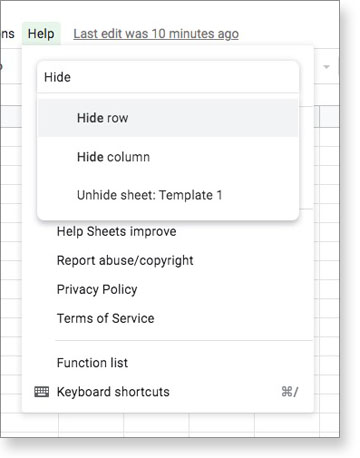This screenshot has width=360, height=458.
Task: Click the spreadsheet cell right of Privacy Policy
Action: [329, 289]
